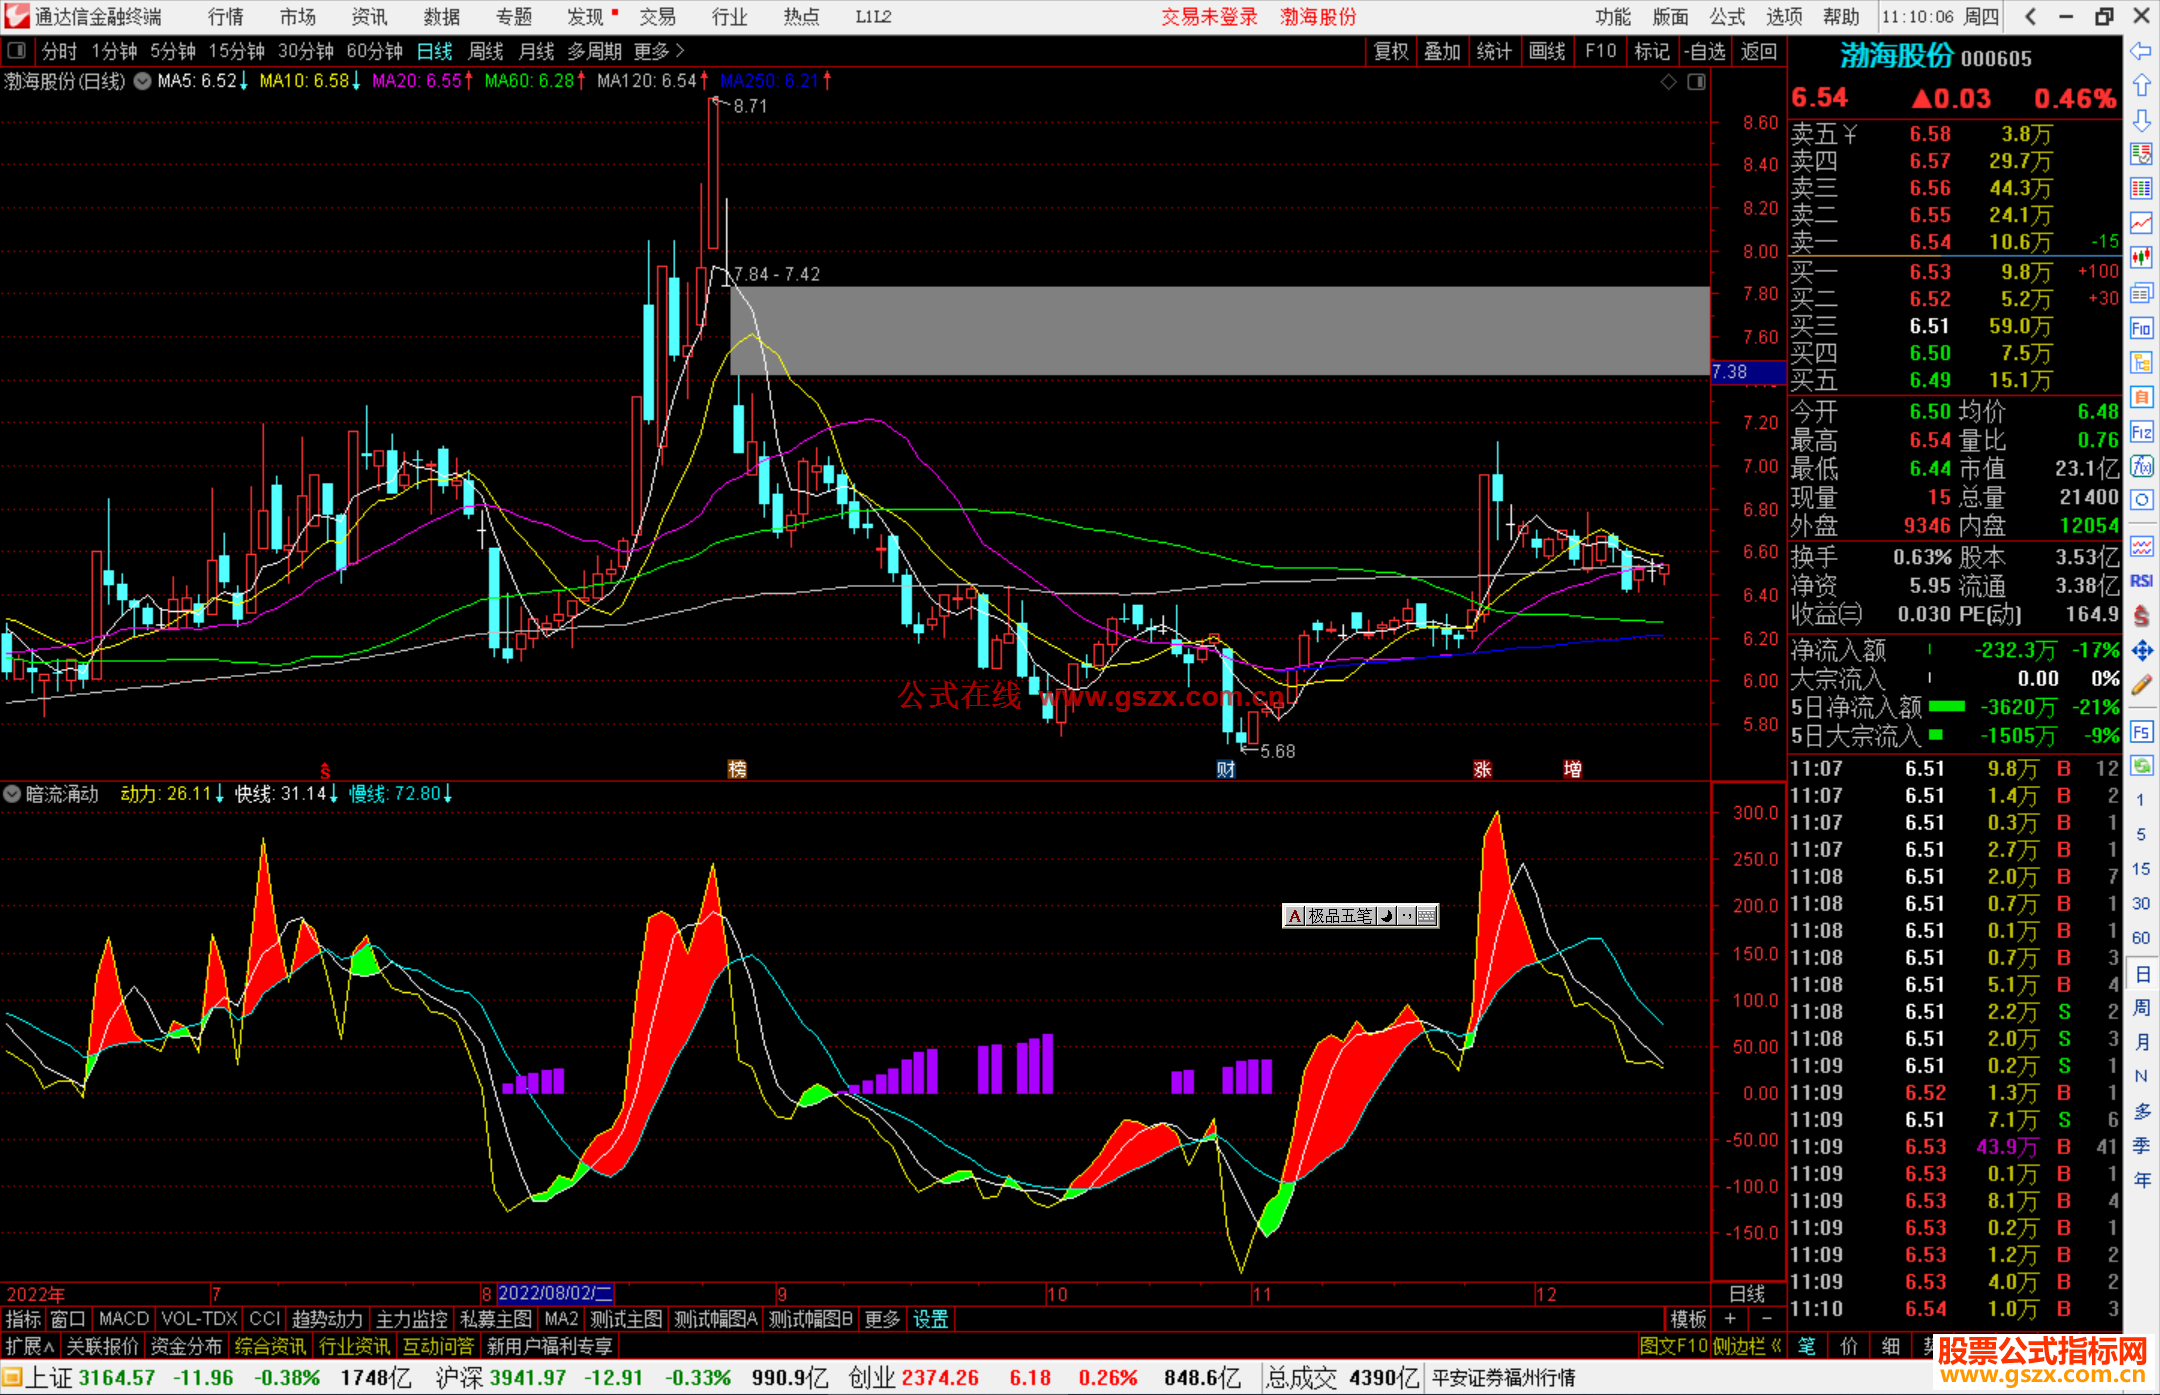
Task: Expand the 扩展 panel at bottom left
Action: click(x=30, y=1347)
